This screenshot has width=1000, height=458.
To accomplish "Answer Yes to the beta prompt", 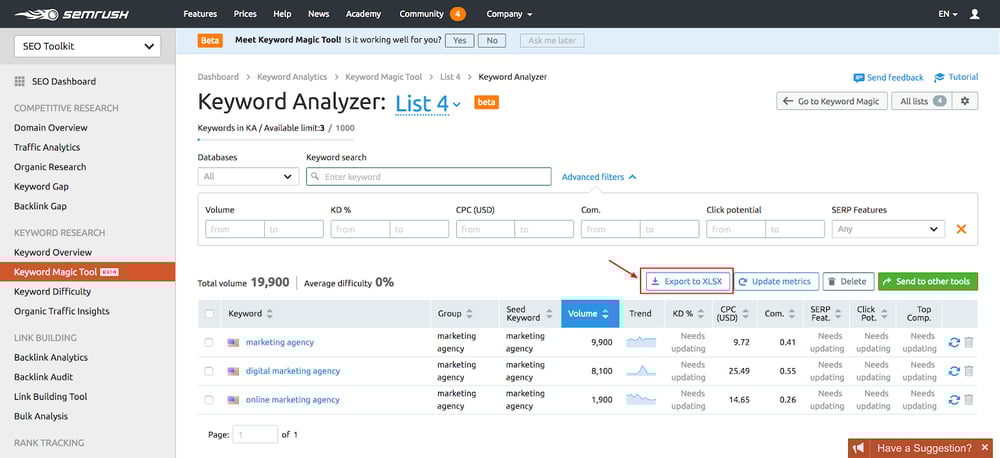I will [x=459, y=40].
